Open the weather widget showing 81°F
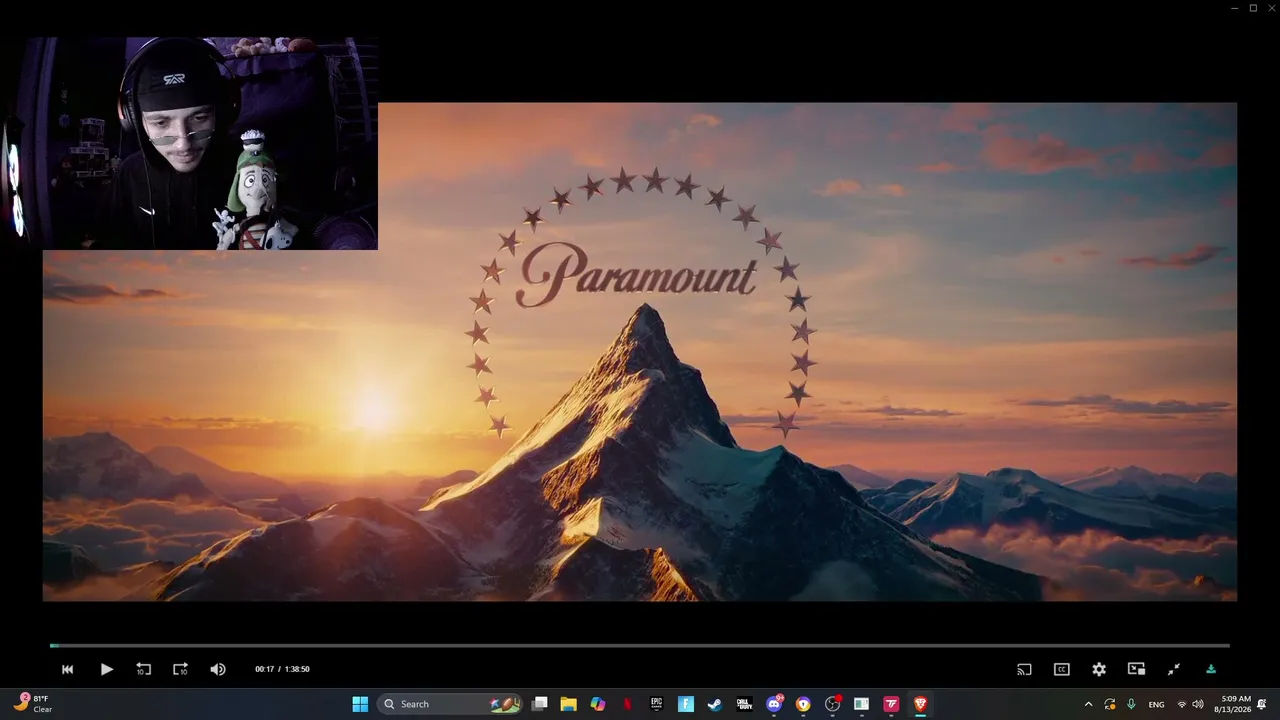The image size is (1280, 720). pos(34,704)
